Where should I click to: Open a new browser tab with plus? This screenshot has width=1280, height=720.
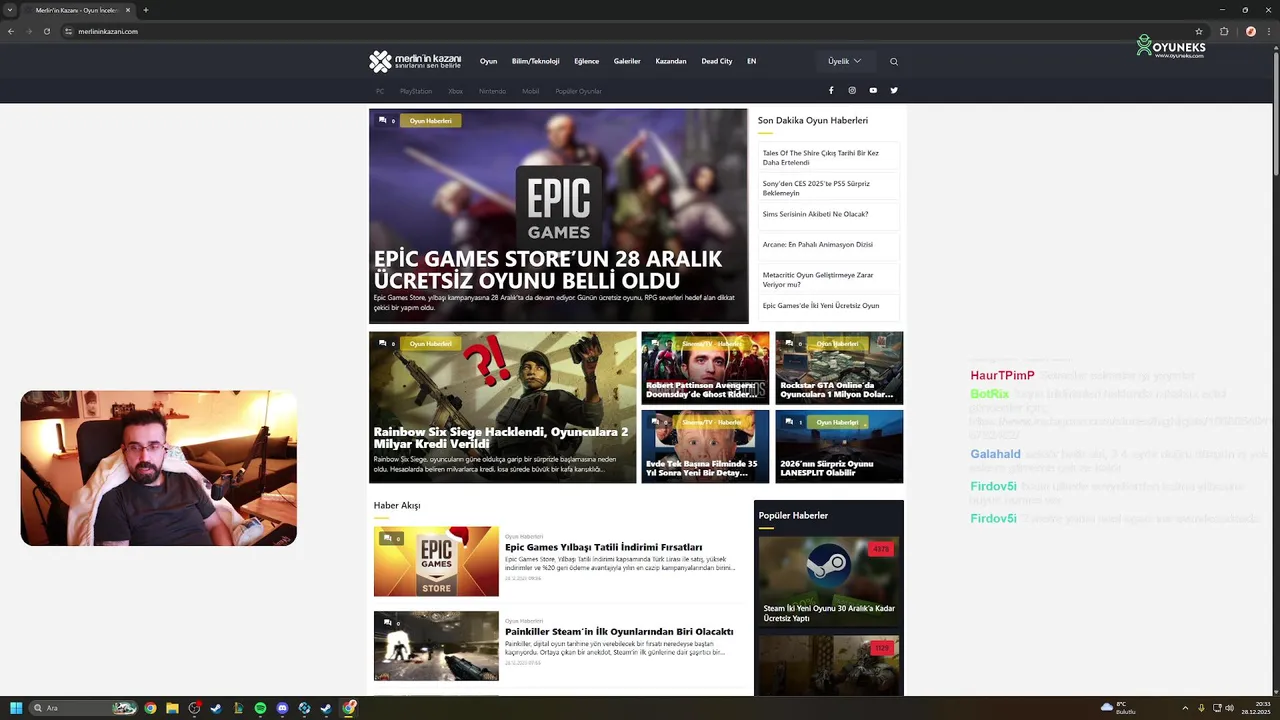coord(146,10)
